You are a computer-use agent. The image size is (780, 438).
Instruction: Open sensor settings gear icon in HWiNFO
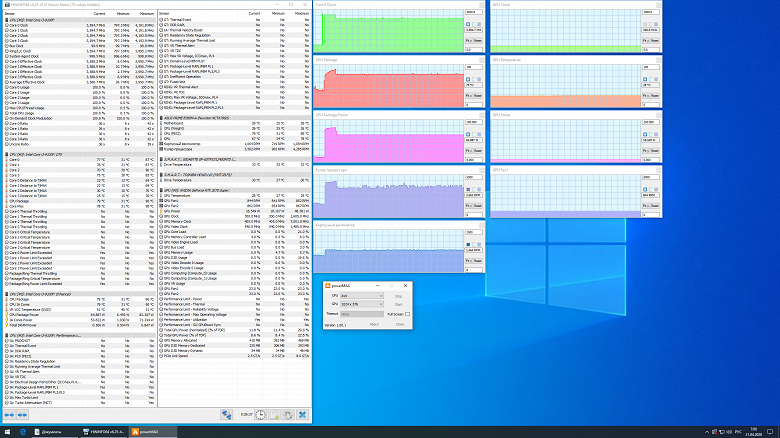[x=288, y=415]
